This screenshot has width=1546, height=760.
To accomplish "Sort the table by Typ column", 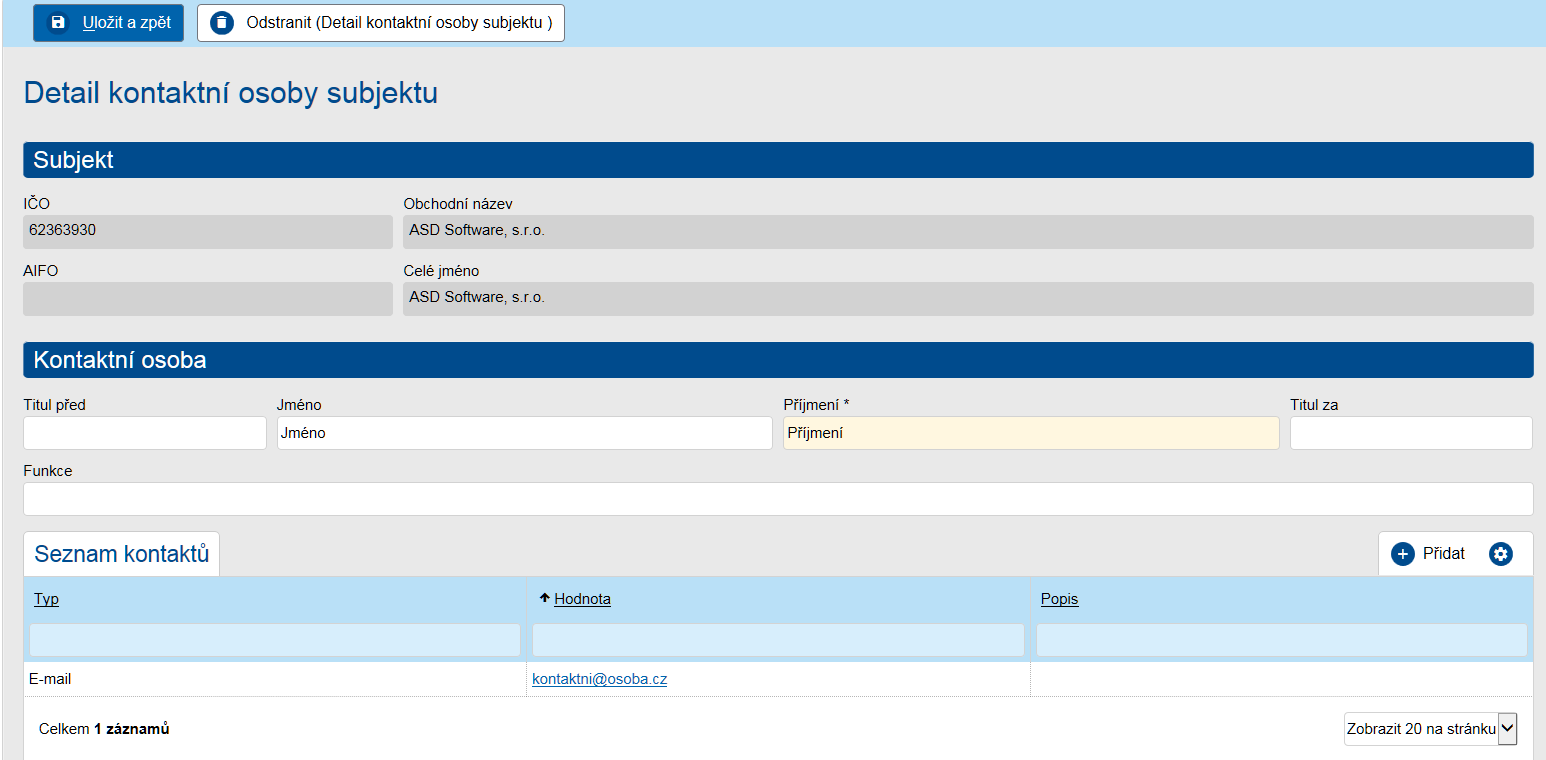I will (46, 599).
